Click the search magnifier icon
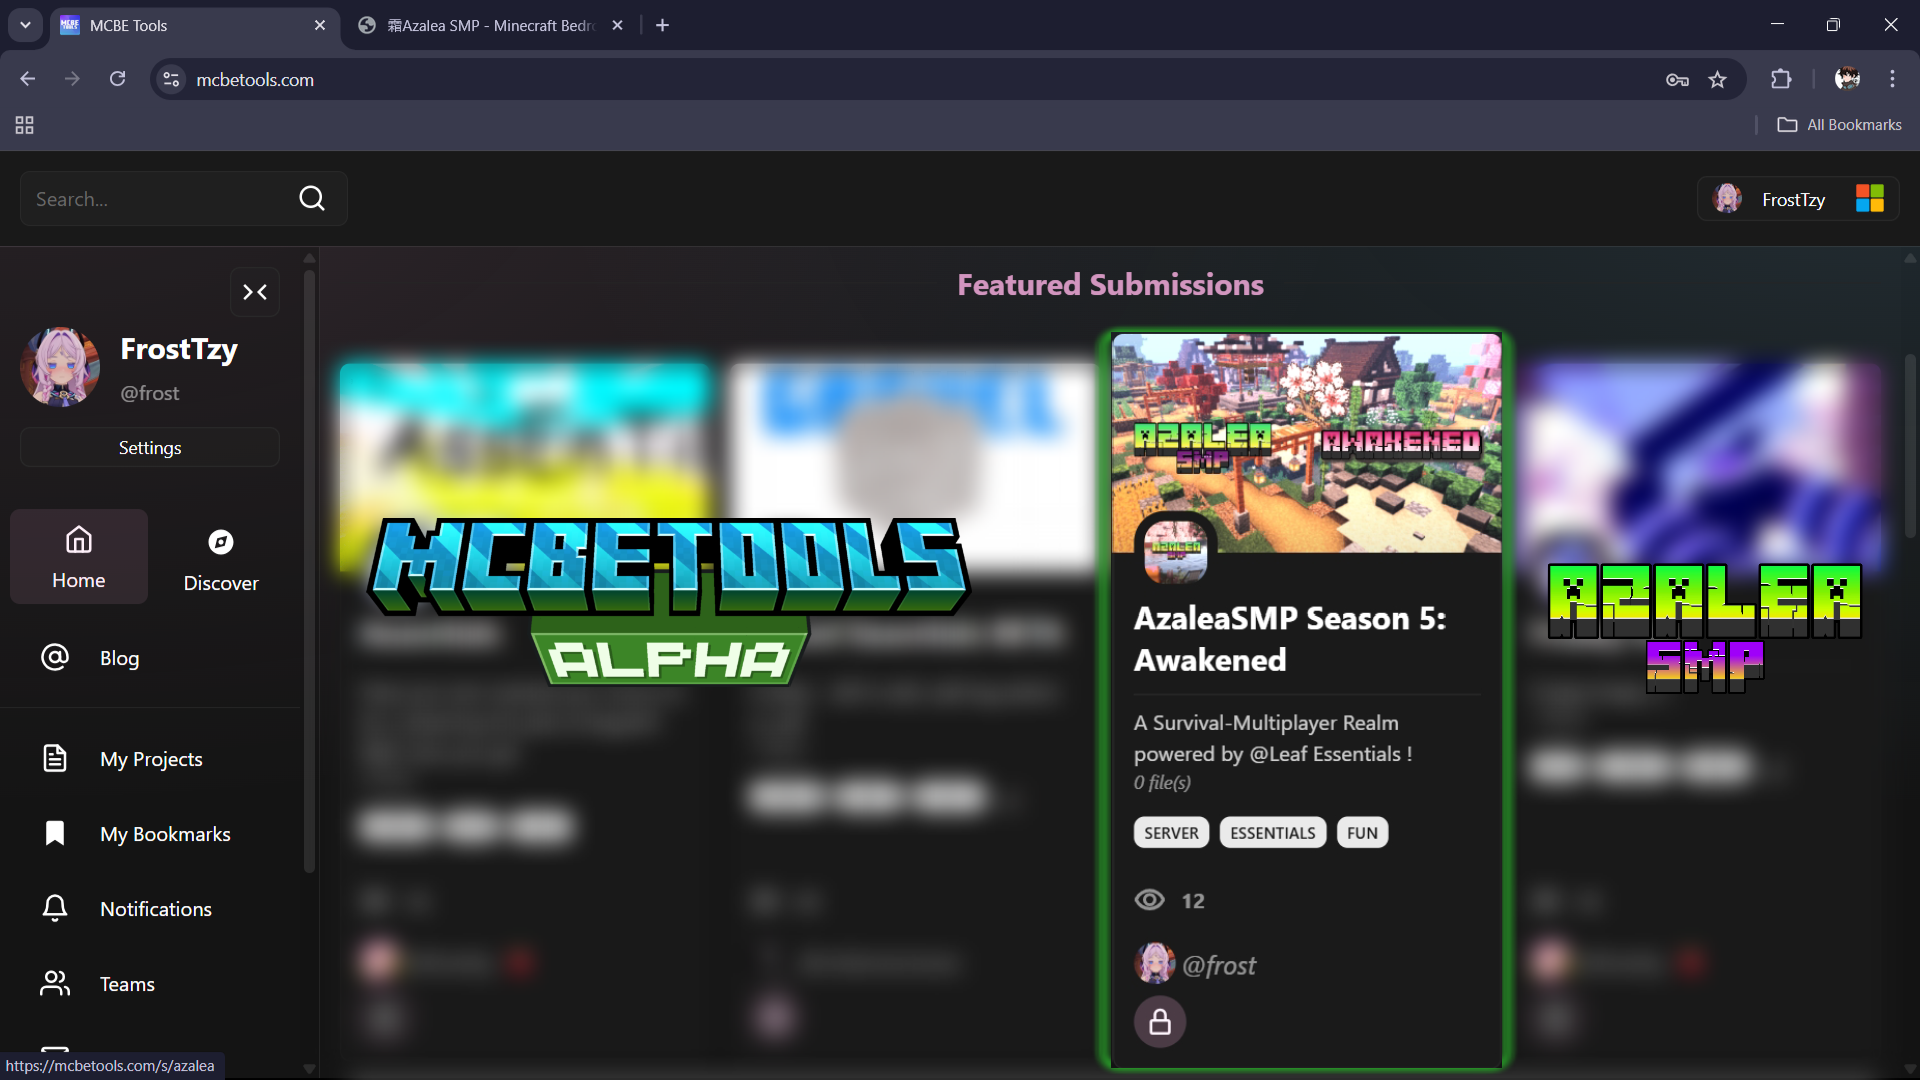The width and height of the screenshot is (1920, 1080). coord(312,199)
